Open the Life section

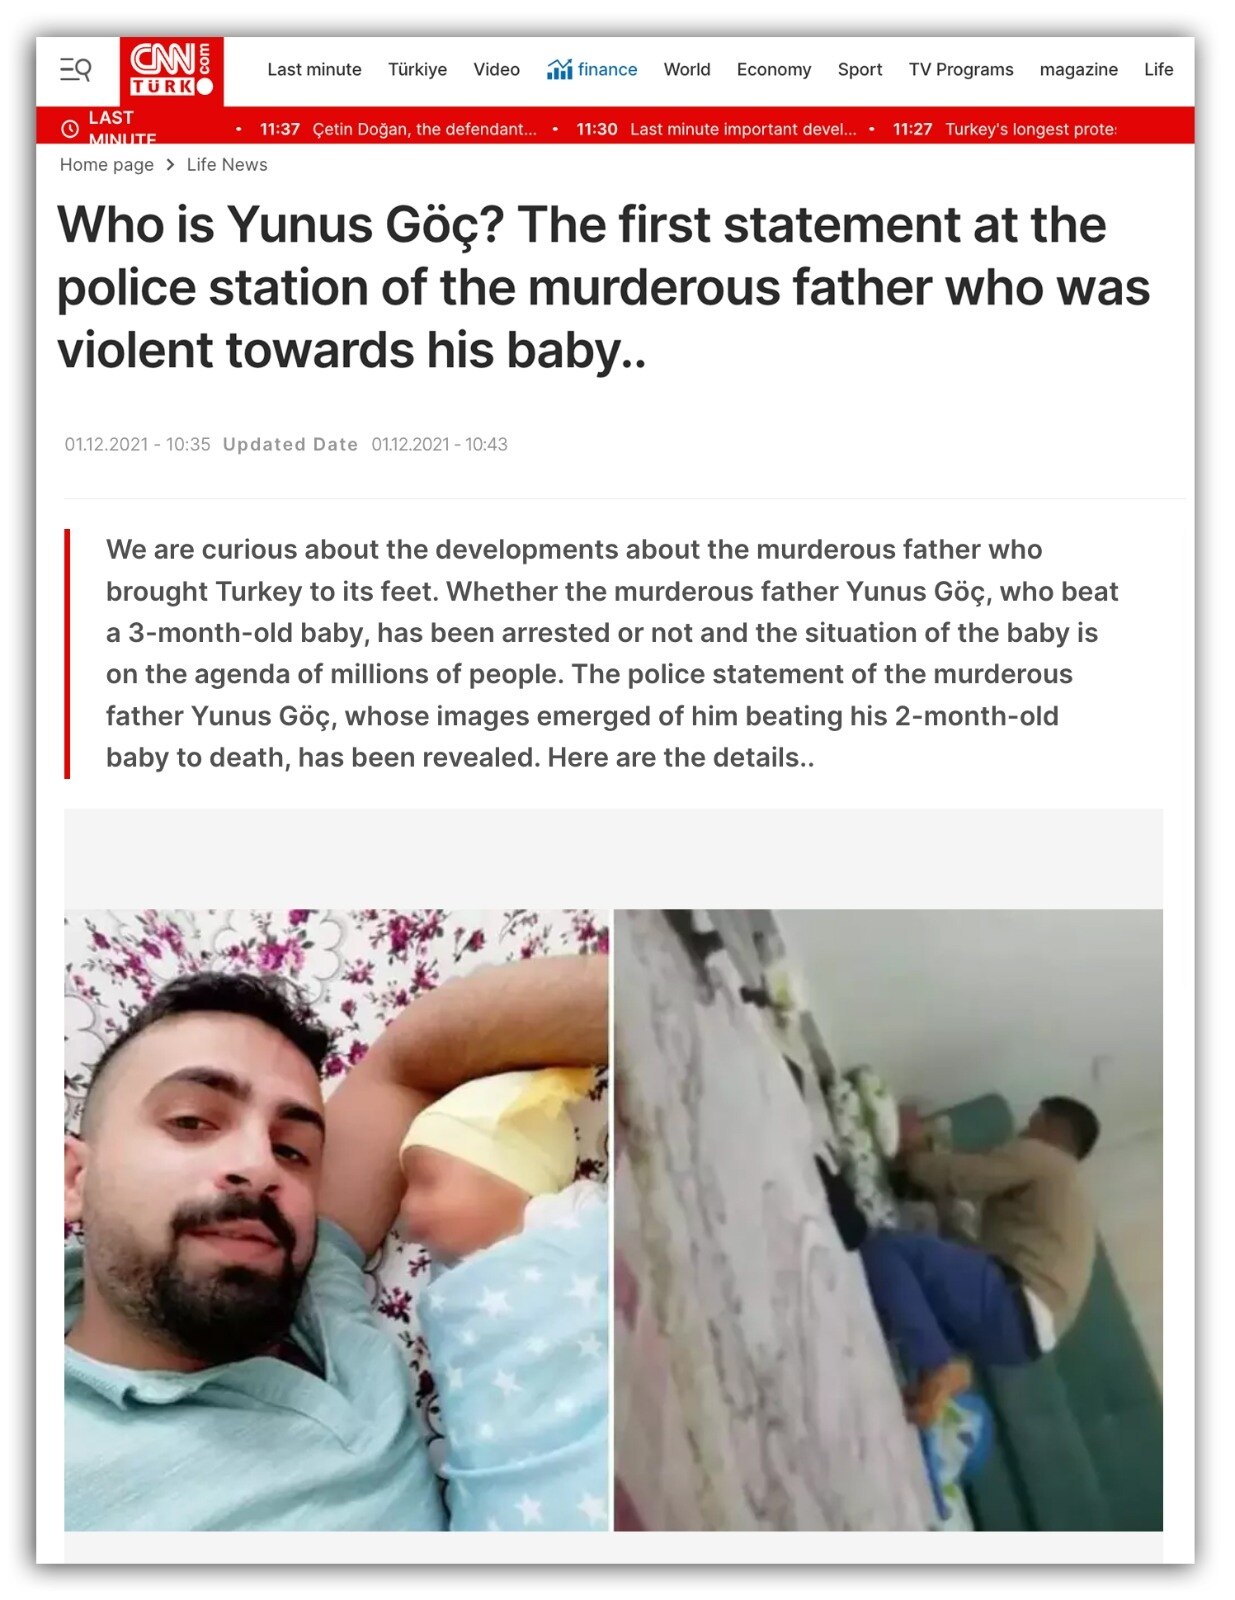[x=1159, y=69]
